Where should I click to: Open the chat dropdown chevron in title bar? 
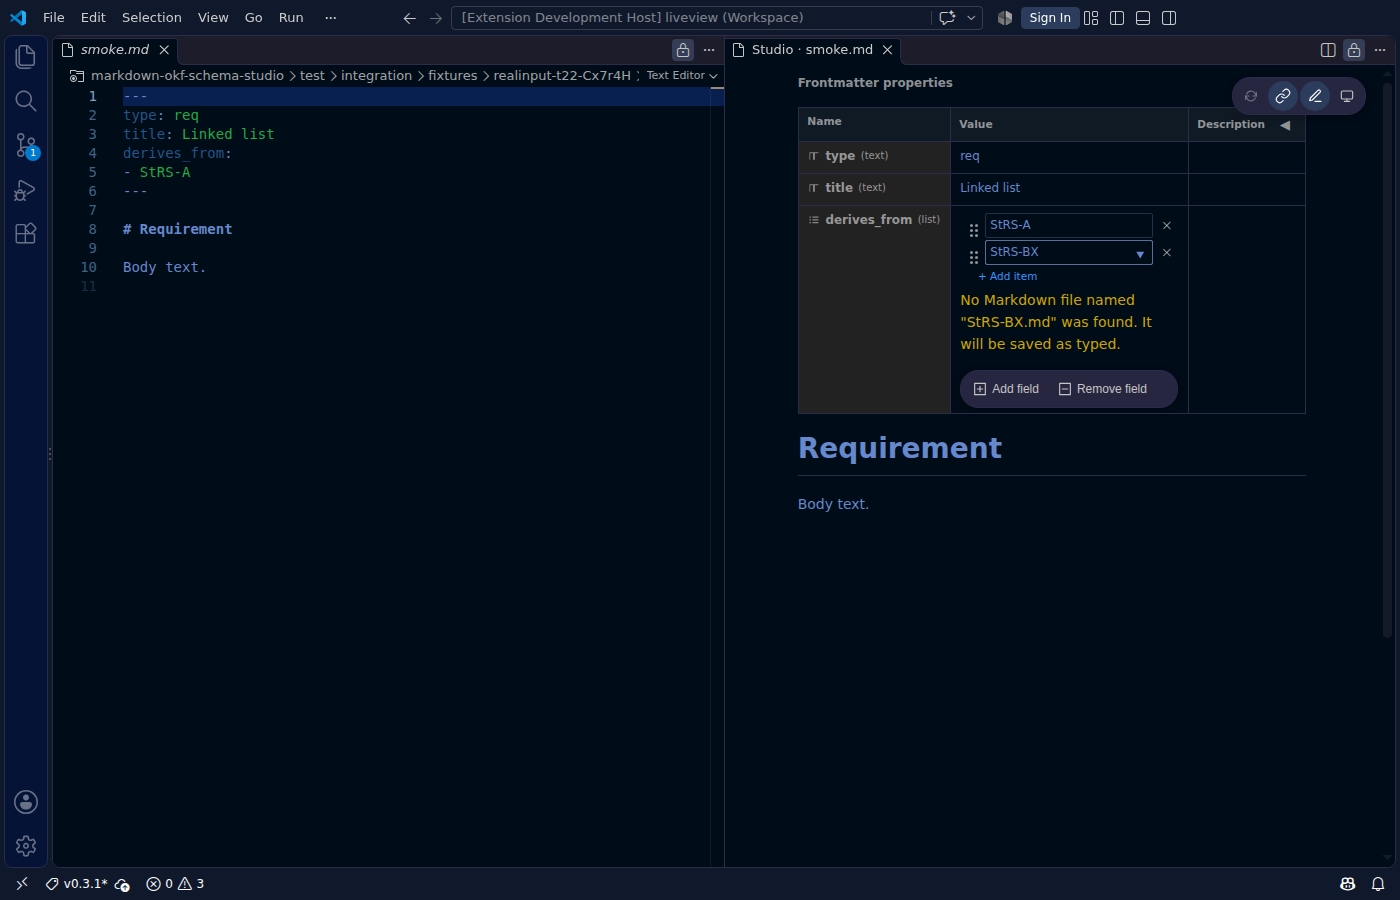pyautogui.click(x=971, y=18)
